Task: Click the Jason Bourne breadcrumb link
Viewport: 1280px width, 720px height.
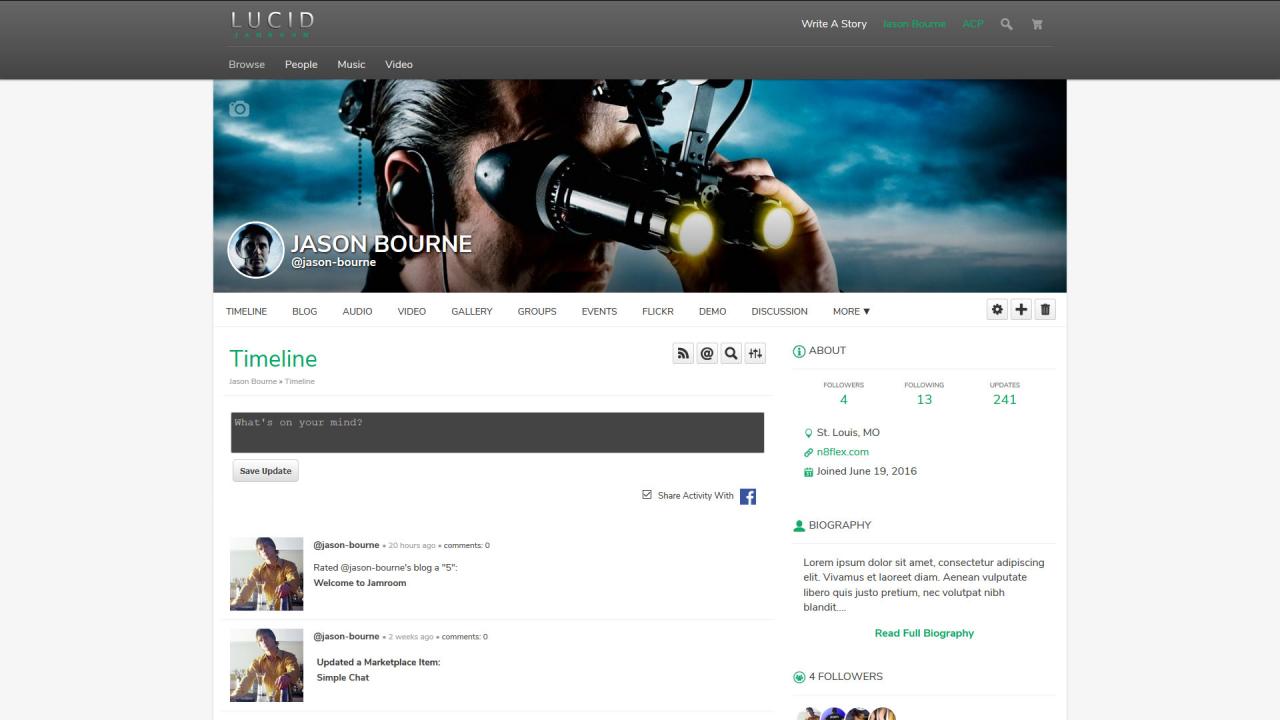Action: coord(253,381)
